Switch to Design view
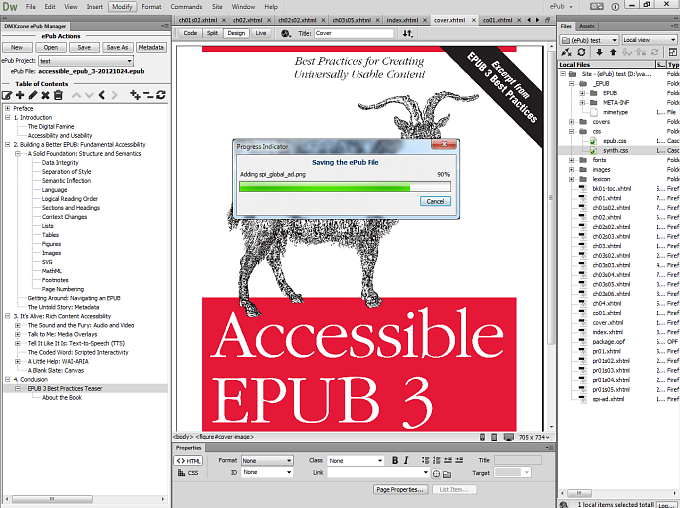This screenshot has width=680, height=508. [x=236, y=33]
